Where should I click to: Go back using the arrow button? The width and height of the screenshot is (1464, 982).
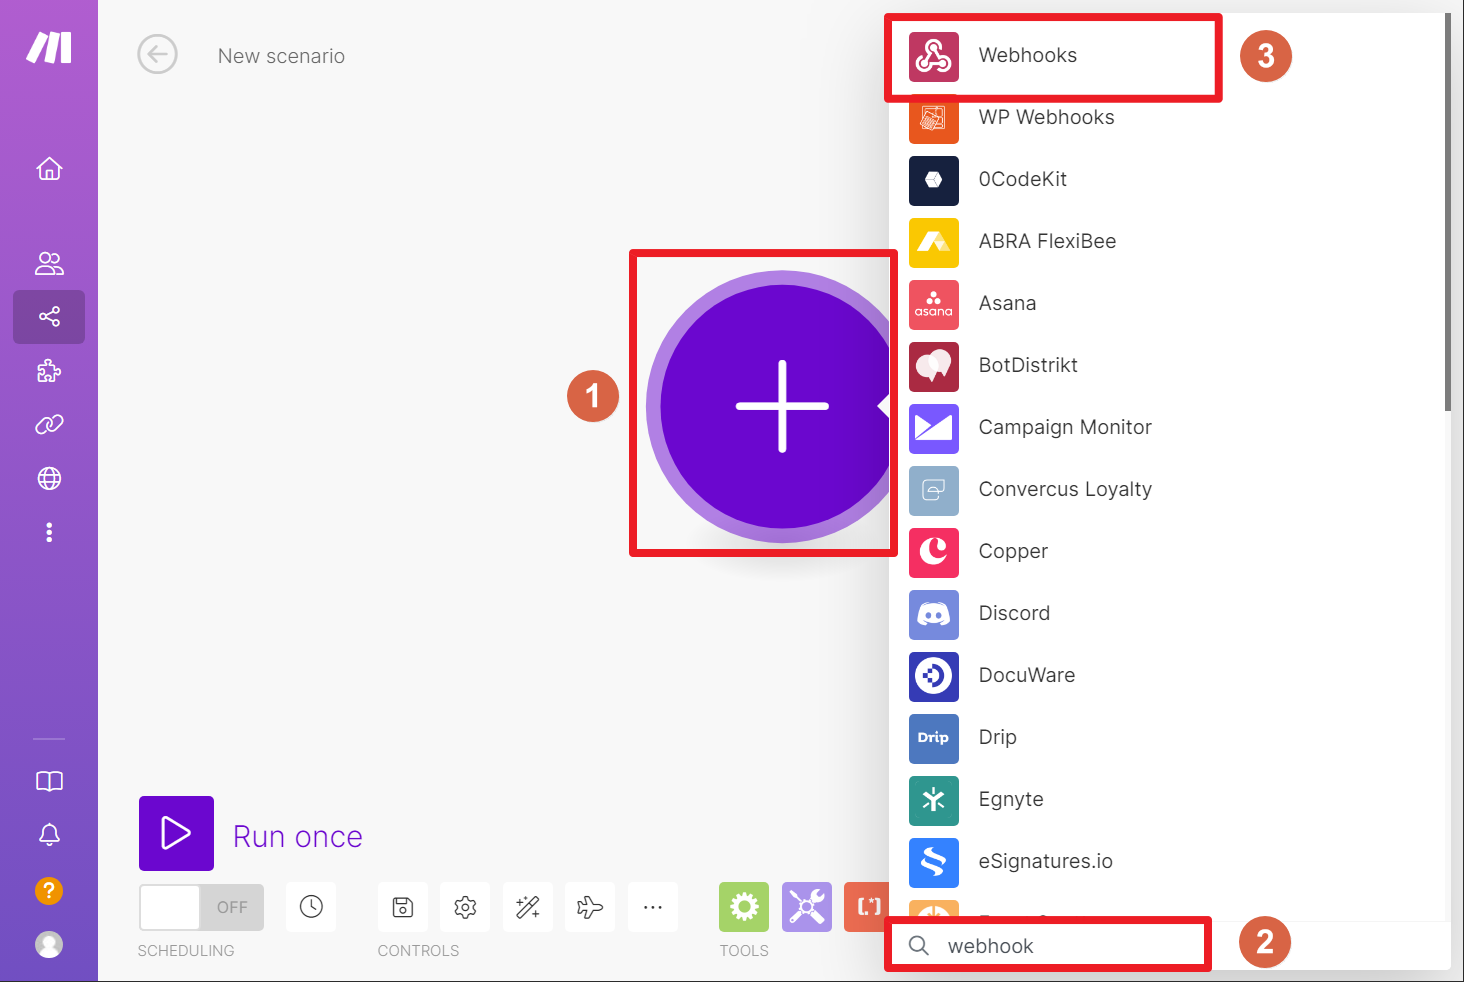[x=158, y=55]
